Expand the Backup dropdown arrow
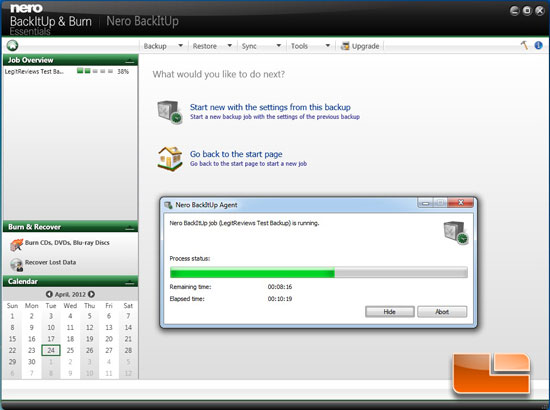This screenshot has height=410, width=550. coord(181,46)
